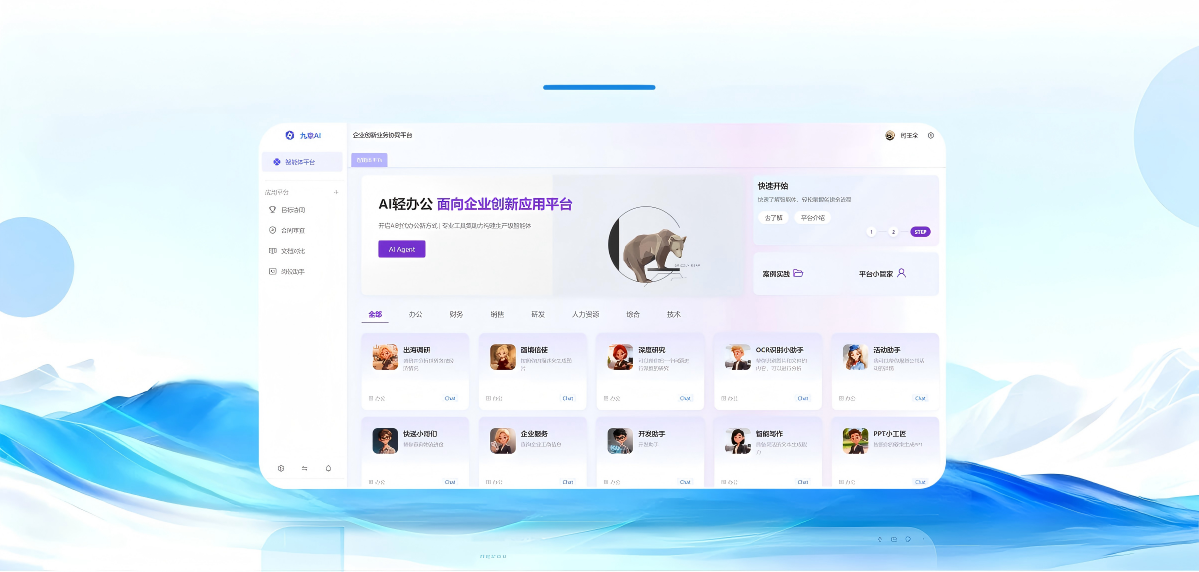1199x572 pixels.
Task: Open the highlighted sidebar platform entry icon
Action: coord(277,162)
